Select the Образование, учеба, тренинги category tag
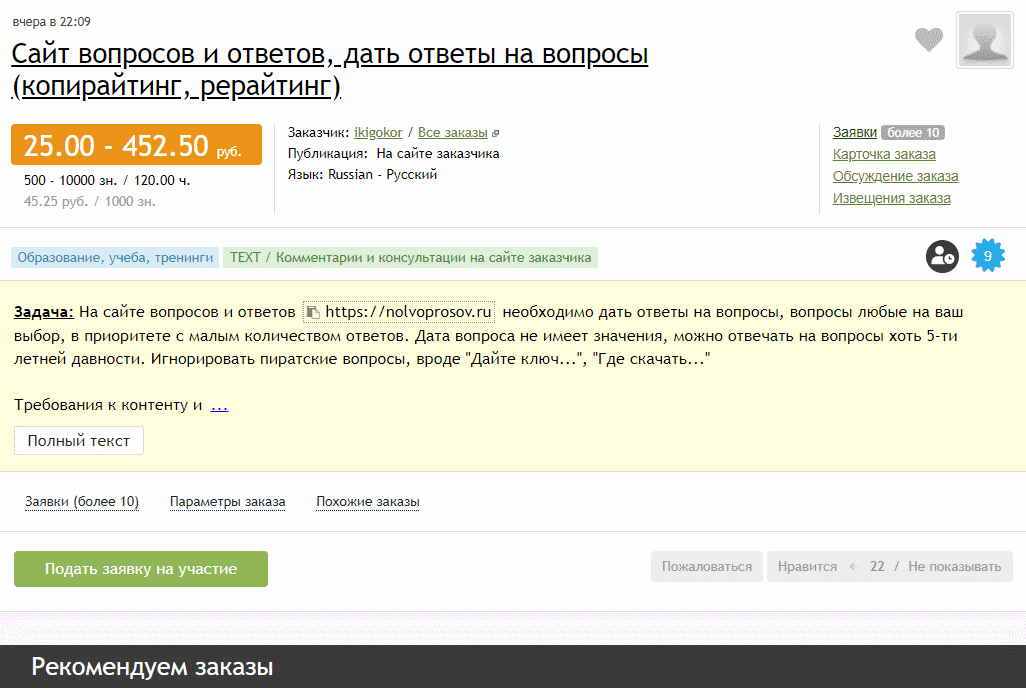The width and height of the screenshot is (1026, 700). (115, 258)
